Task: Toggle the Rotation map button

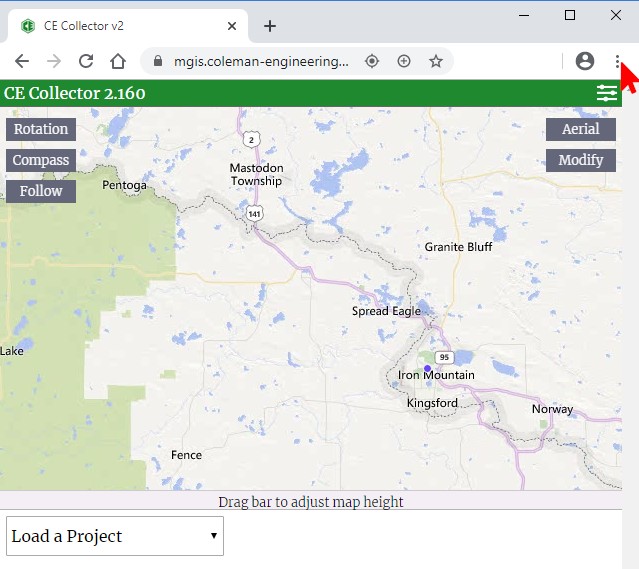Action: pyautogui.click(x=41, y=129)
